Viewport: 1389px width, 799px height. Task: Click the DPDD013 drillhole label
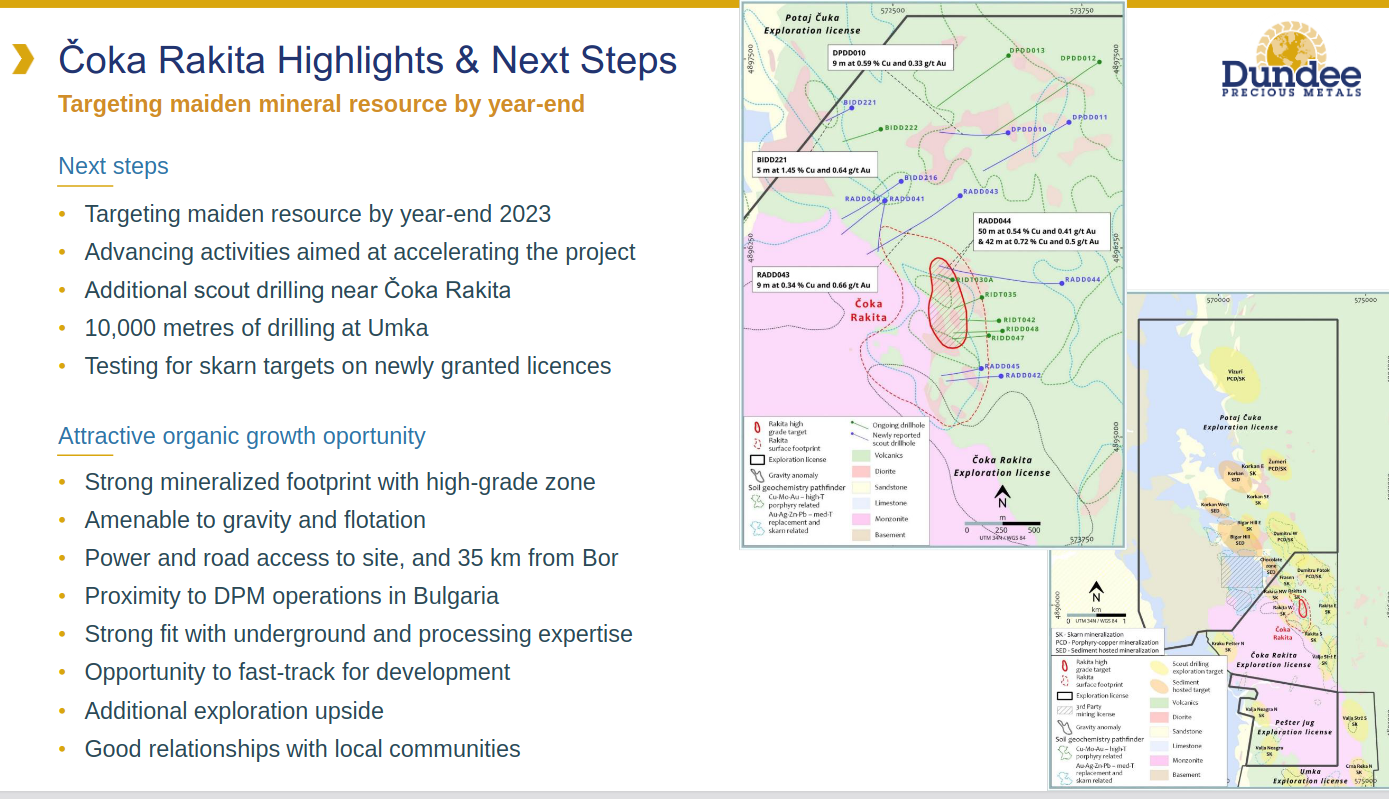pos(1027,50)
